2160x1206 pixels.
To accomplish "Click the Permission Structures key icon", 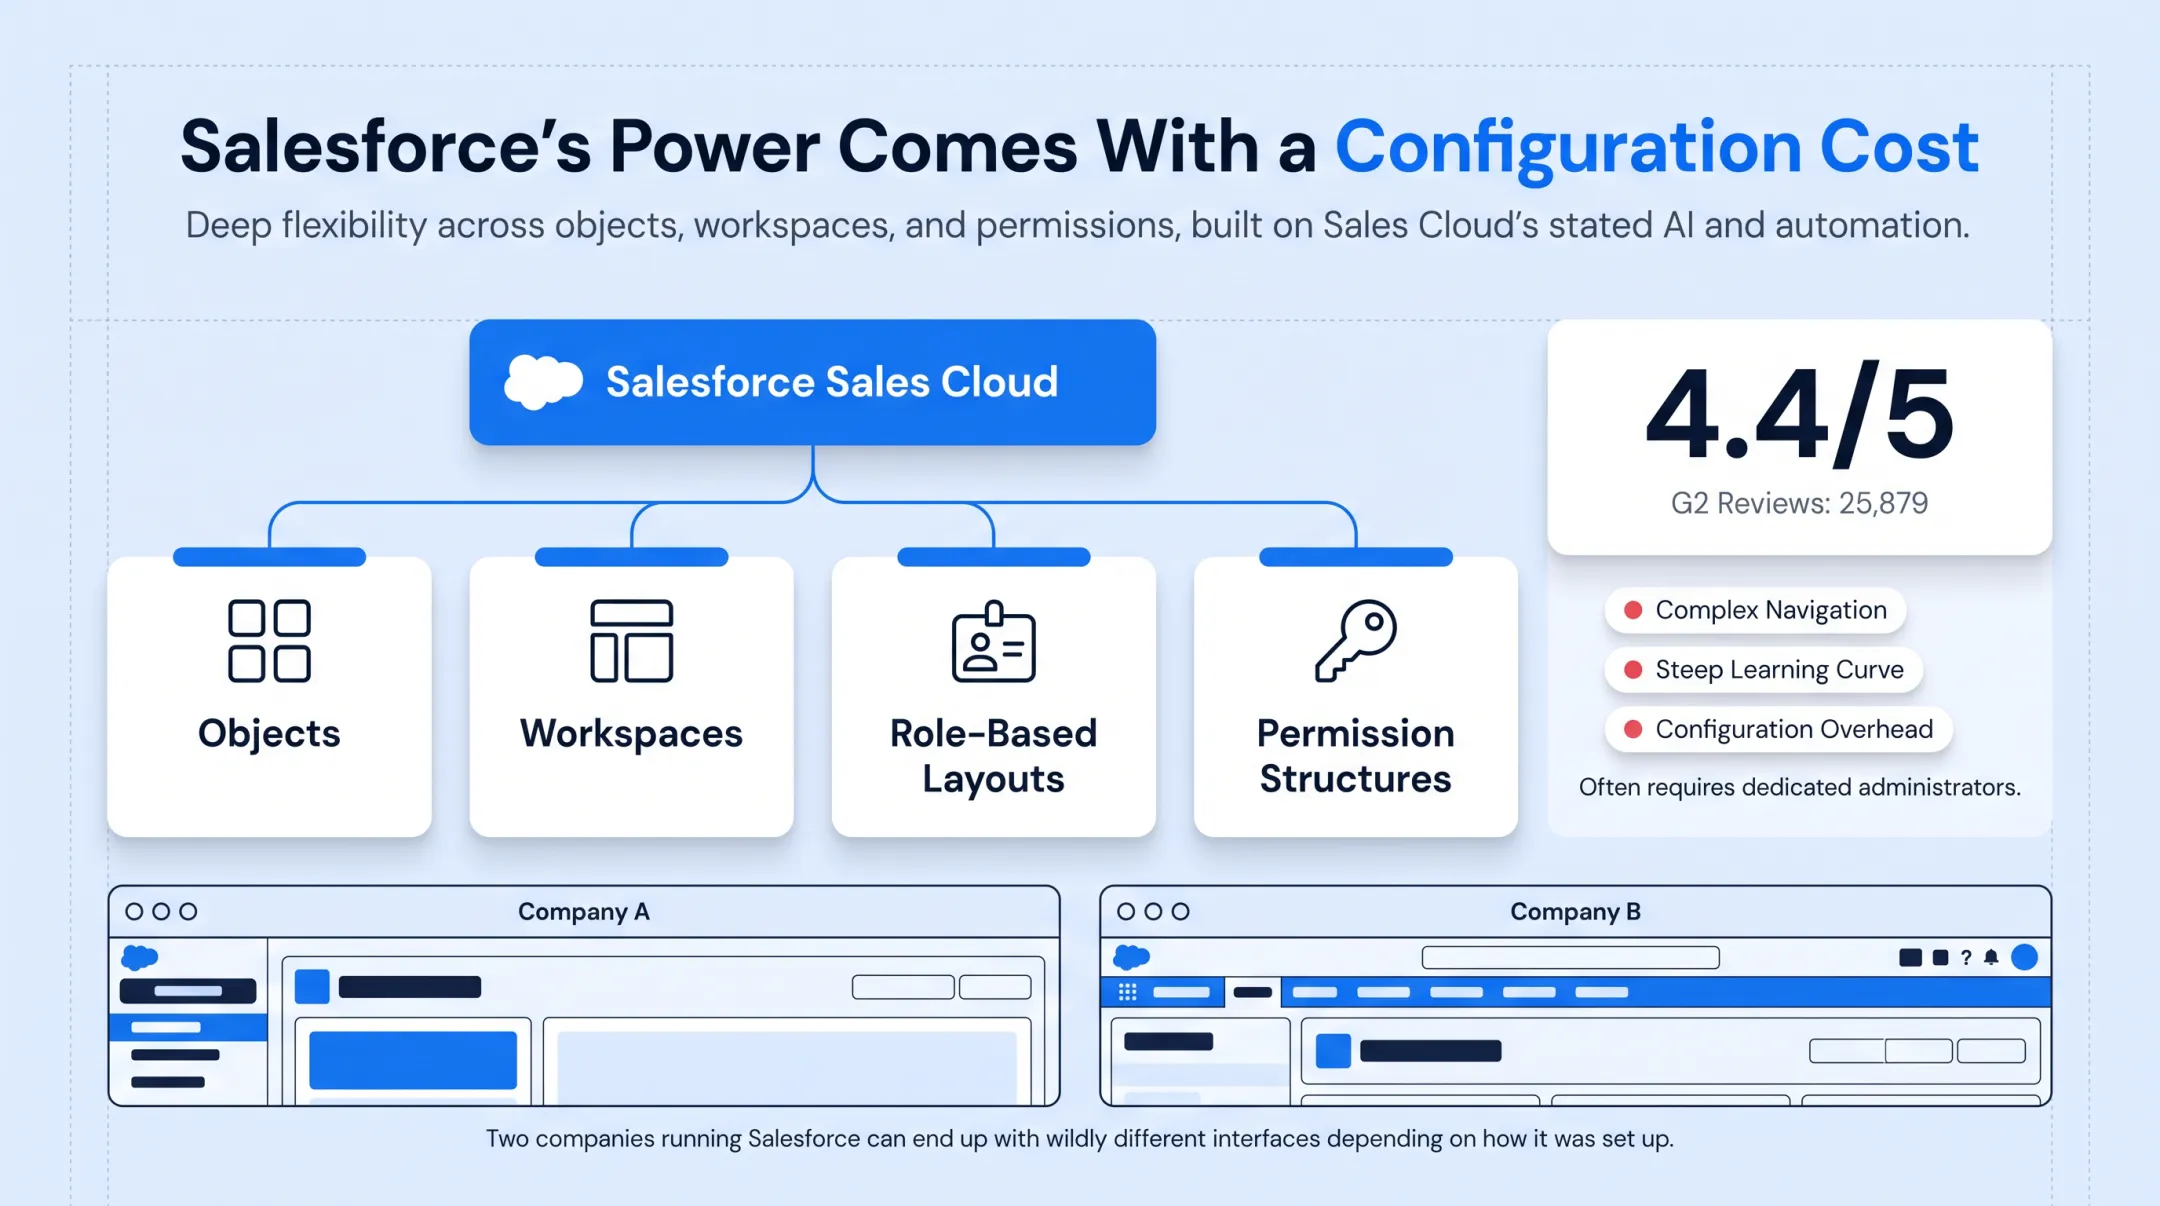I will click(1355, 641).
